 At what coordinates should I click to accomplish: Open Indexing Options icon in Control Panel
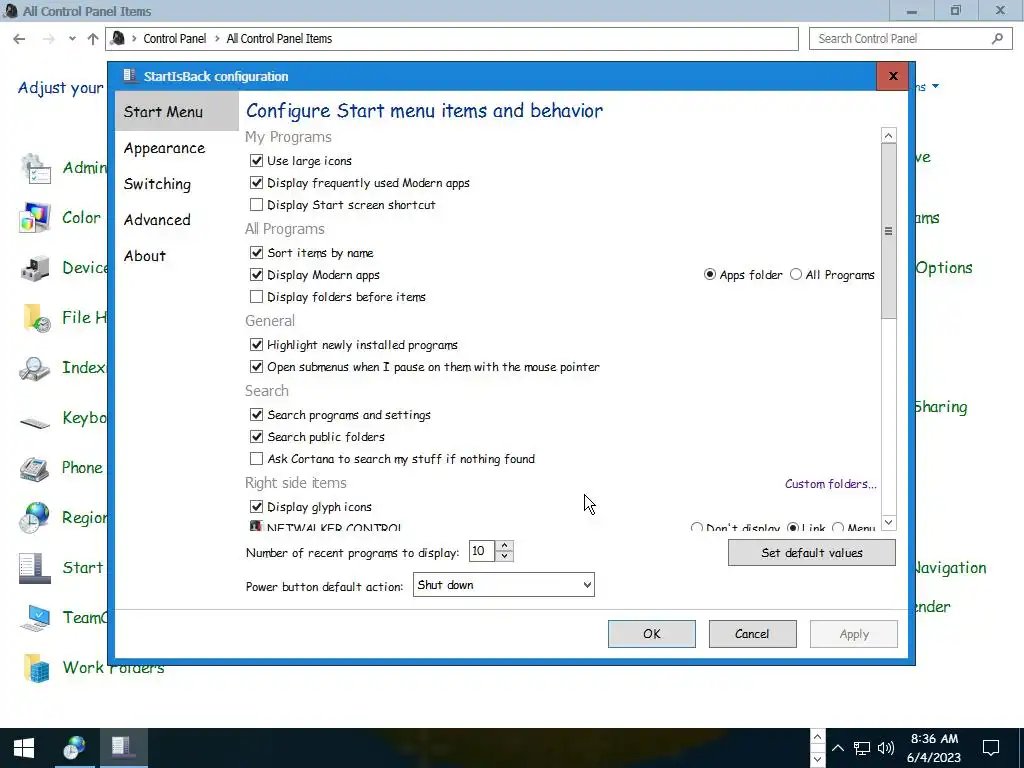coord(35,368)
